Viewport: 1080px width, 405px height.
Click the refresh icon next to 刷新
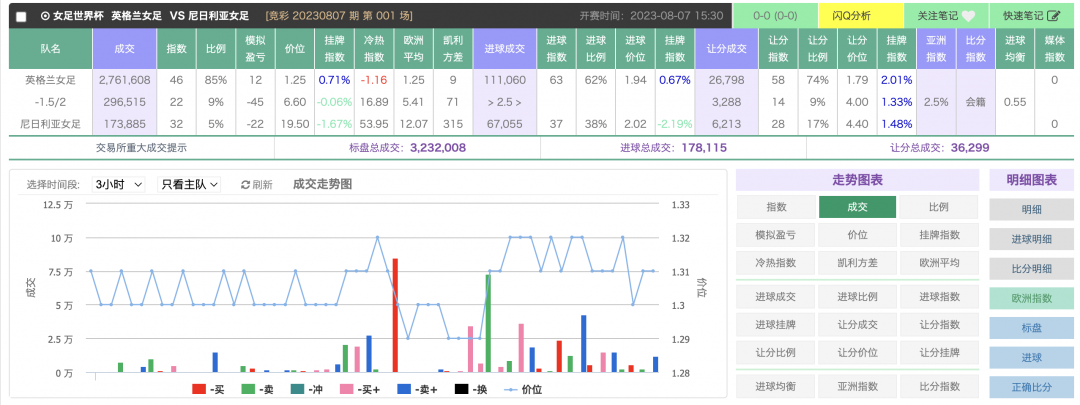245,185
